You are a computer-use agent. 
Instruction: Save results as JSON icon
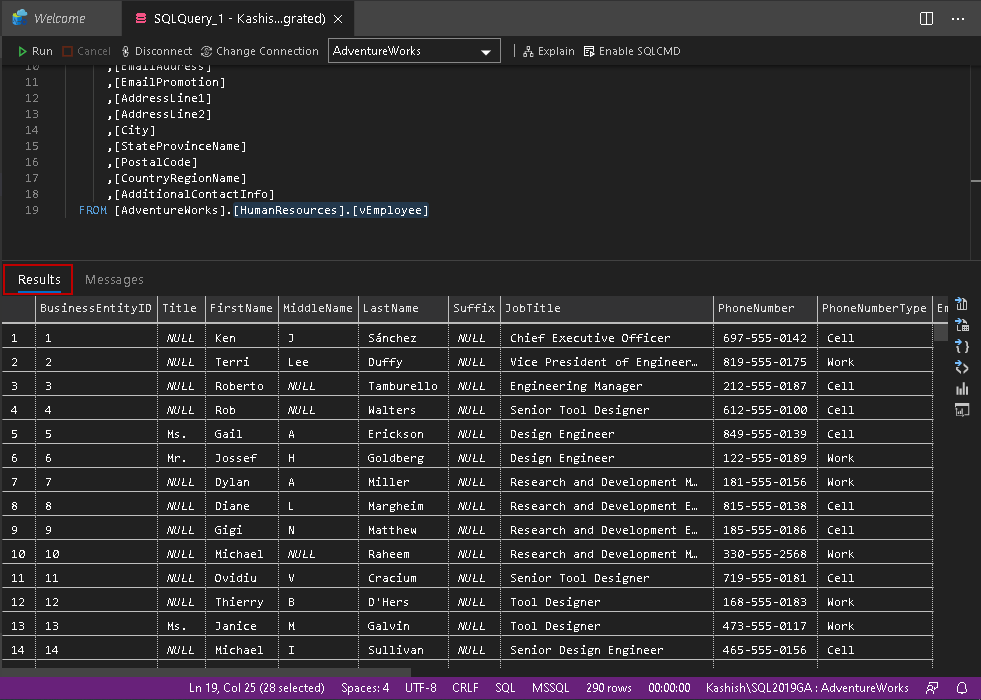[962, 346]
